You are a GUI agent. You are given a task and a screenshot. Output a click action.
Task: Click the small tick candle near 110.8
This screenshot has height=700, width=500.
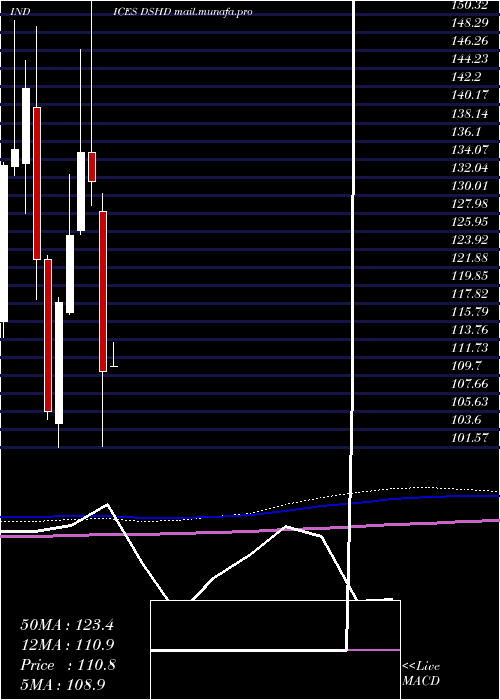point(114,355)
